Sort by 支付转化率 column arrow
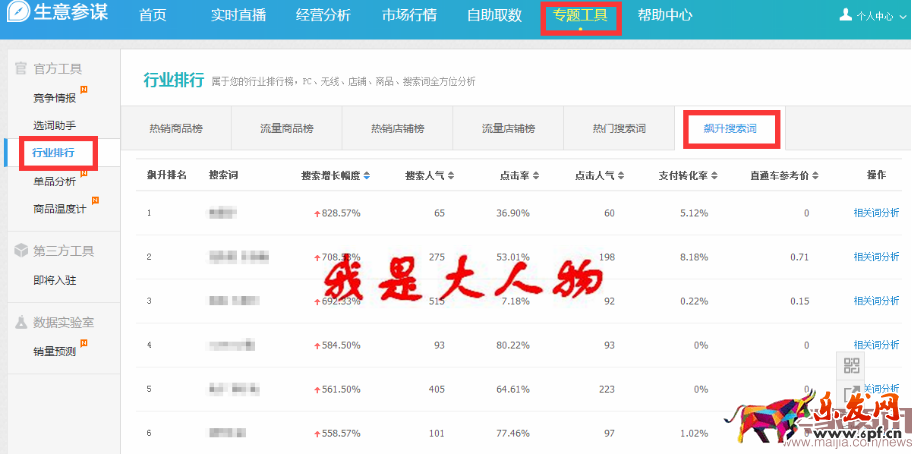Viewport: 912px width, 454px height. pyautogui.click(x=715, y=176)
